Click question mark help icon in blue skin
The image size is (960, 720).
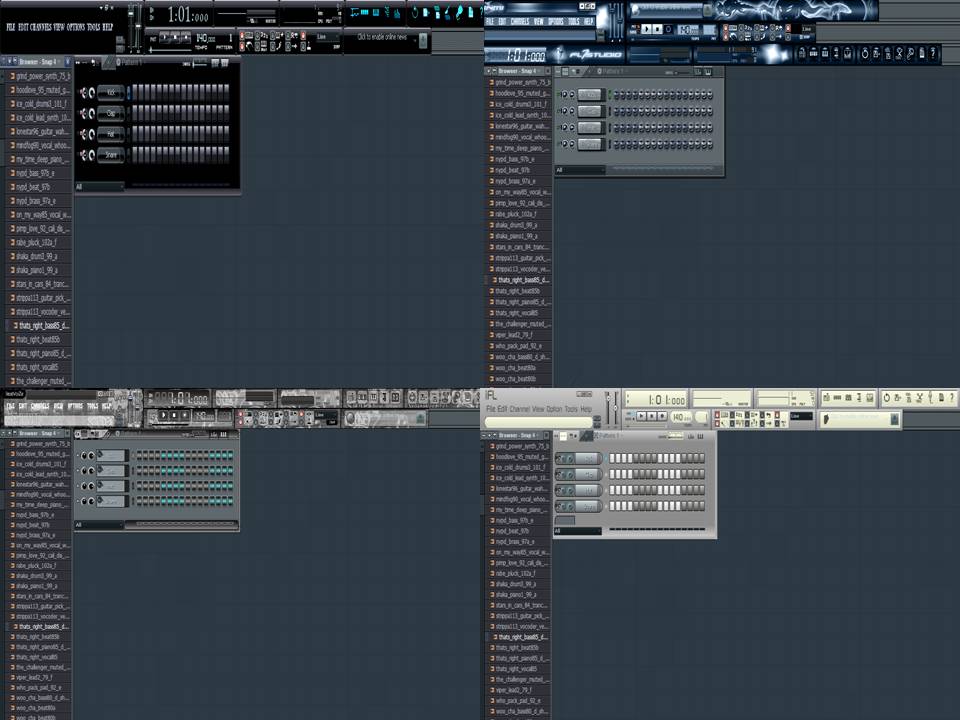(933, 54)
